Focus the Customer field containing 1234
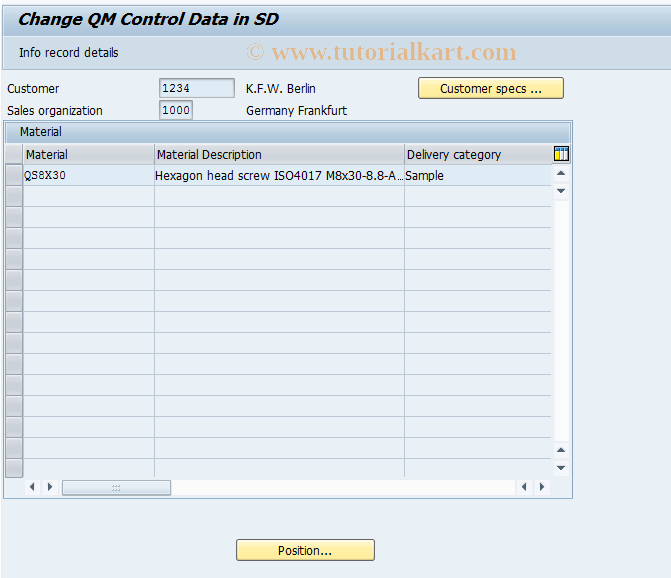671x578 pixels. point(196,88)
